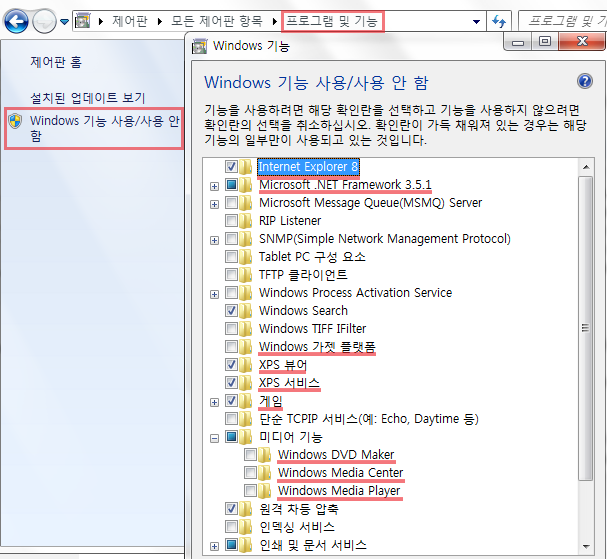The image size is (607, 559).
Task: Click folder icon next to Windows Media Player
Action: [x=264, y=490]
